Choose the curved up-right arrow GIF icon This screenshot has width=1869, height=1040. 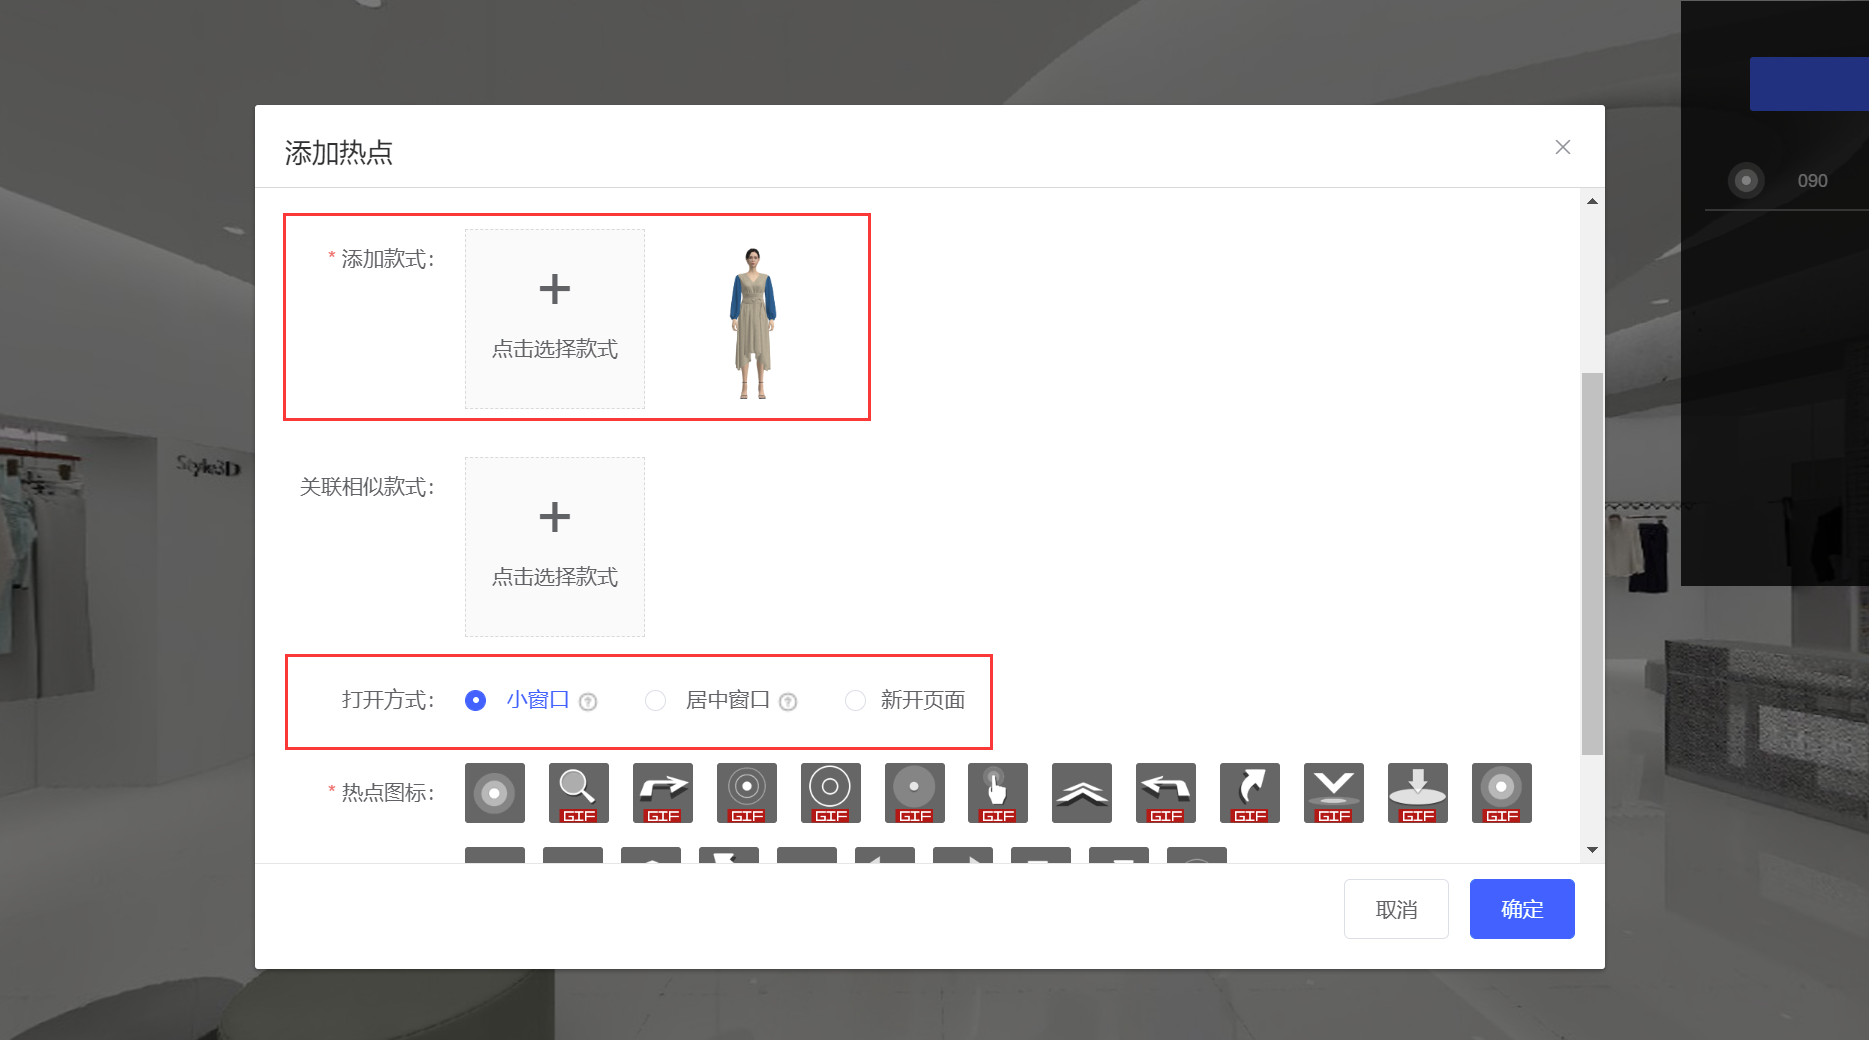[1249, 793]
